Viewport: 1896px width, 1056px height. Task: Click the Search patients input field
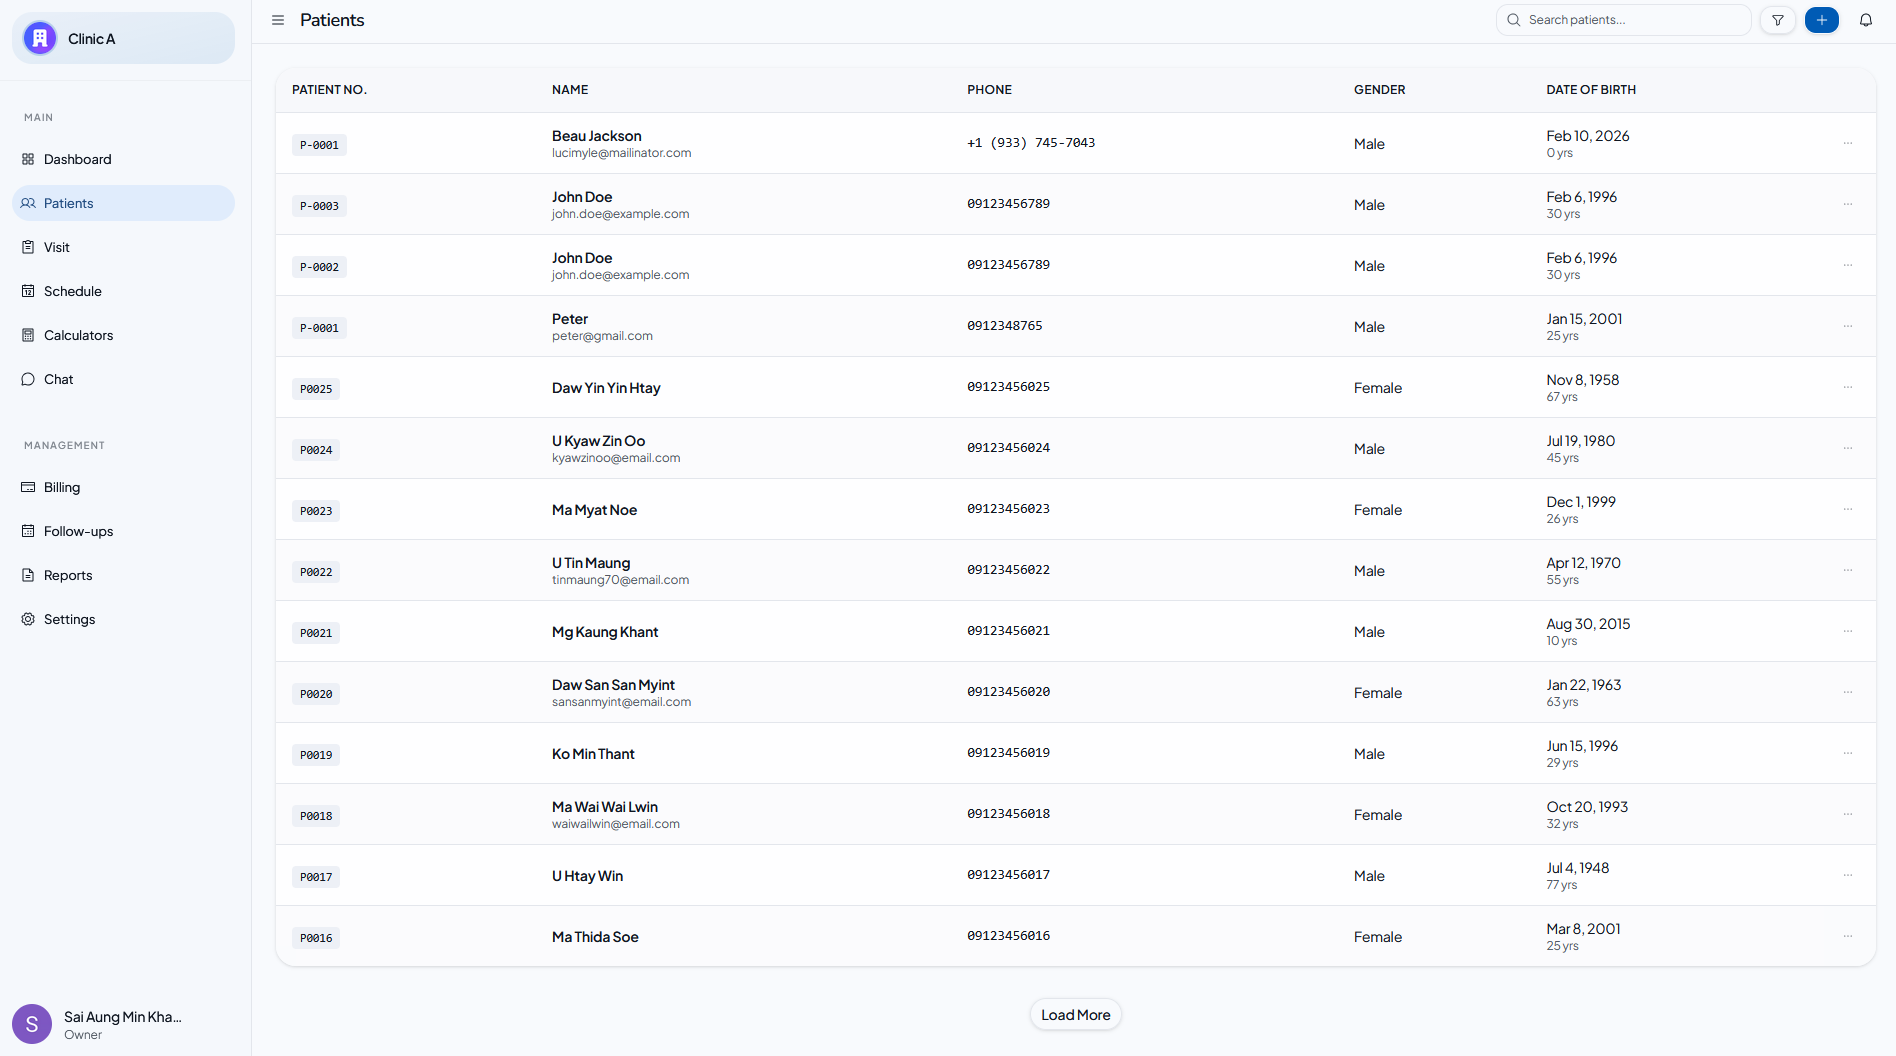coord(1624,20)
